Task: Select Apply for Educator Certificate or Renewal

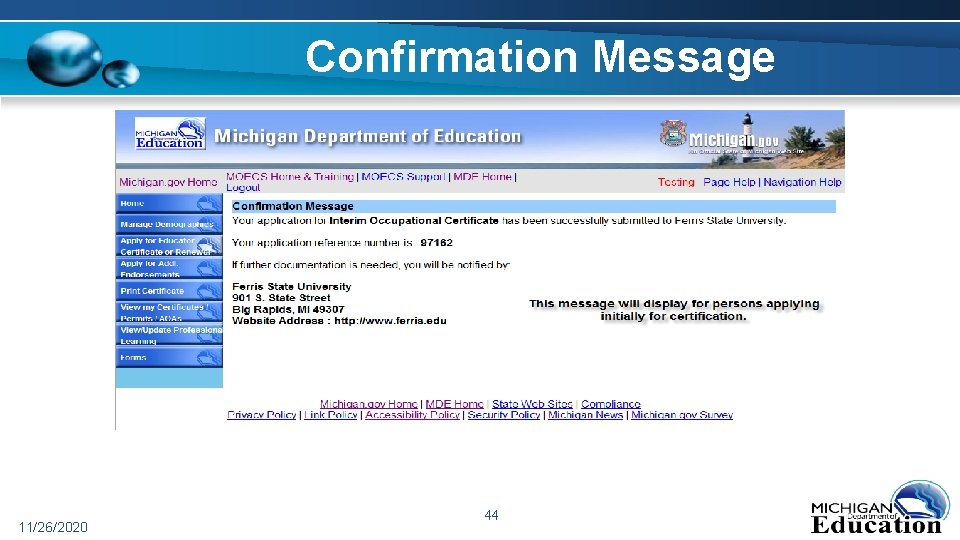Action: coord(169,246)
